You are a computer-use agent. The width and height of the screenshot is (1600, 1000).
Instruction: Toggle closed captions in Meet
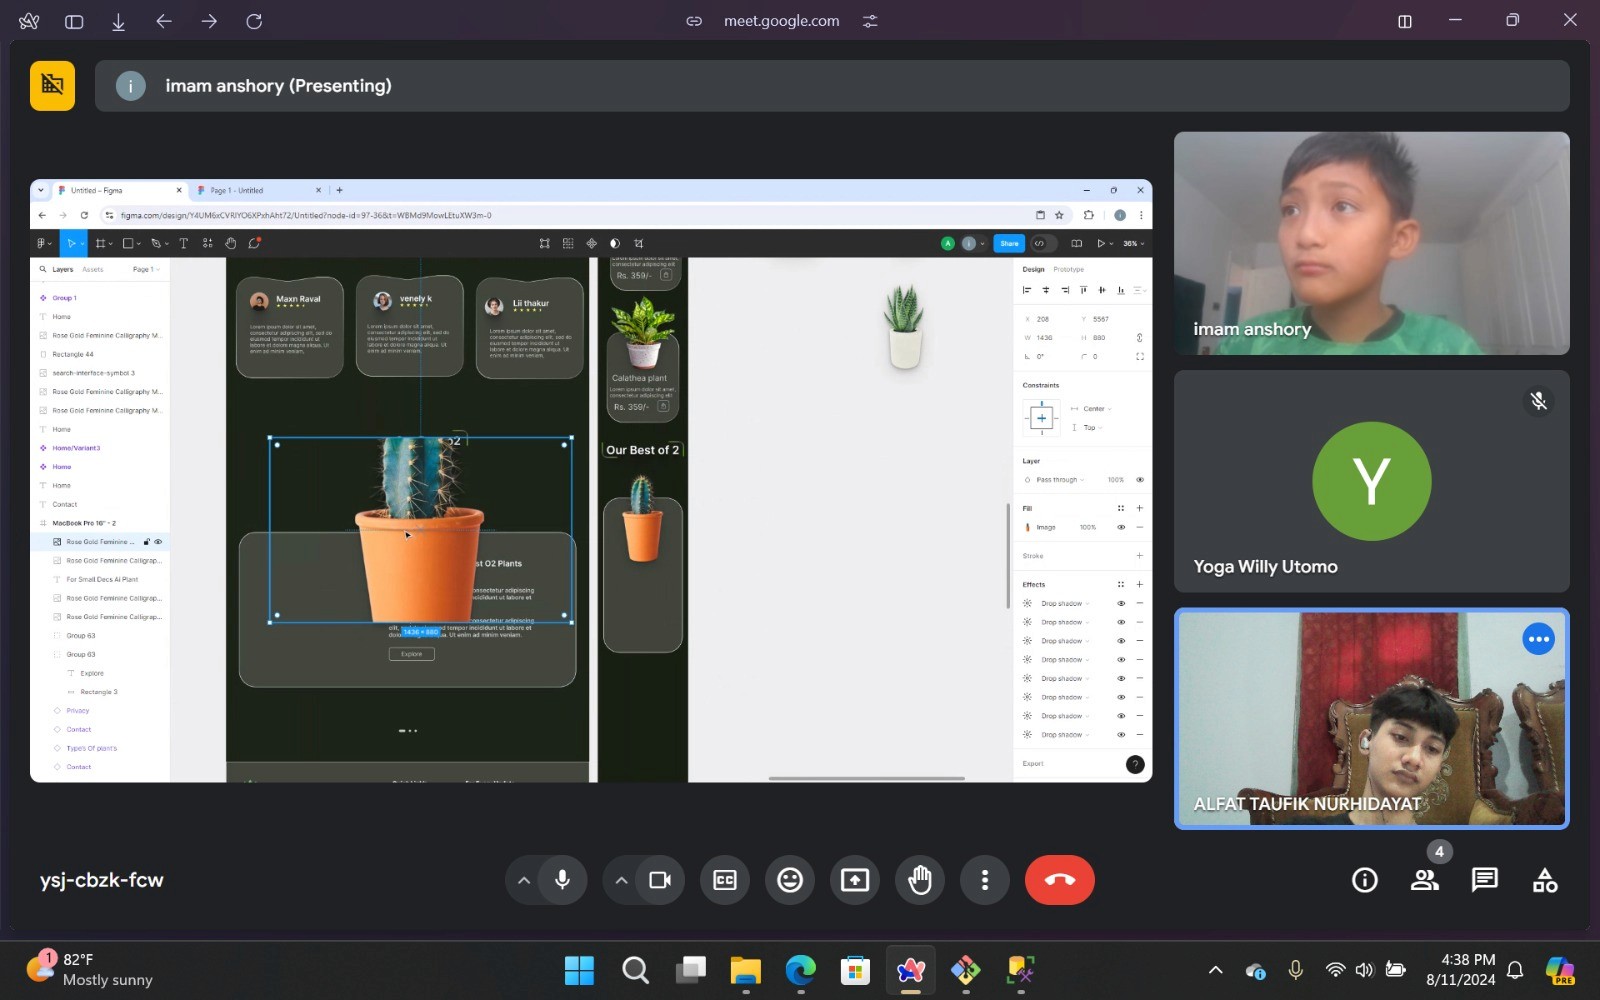[x=725, y=880]
